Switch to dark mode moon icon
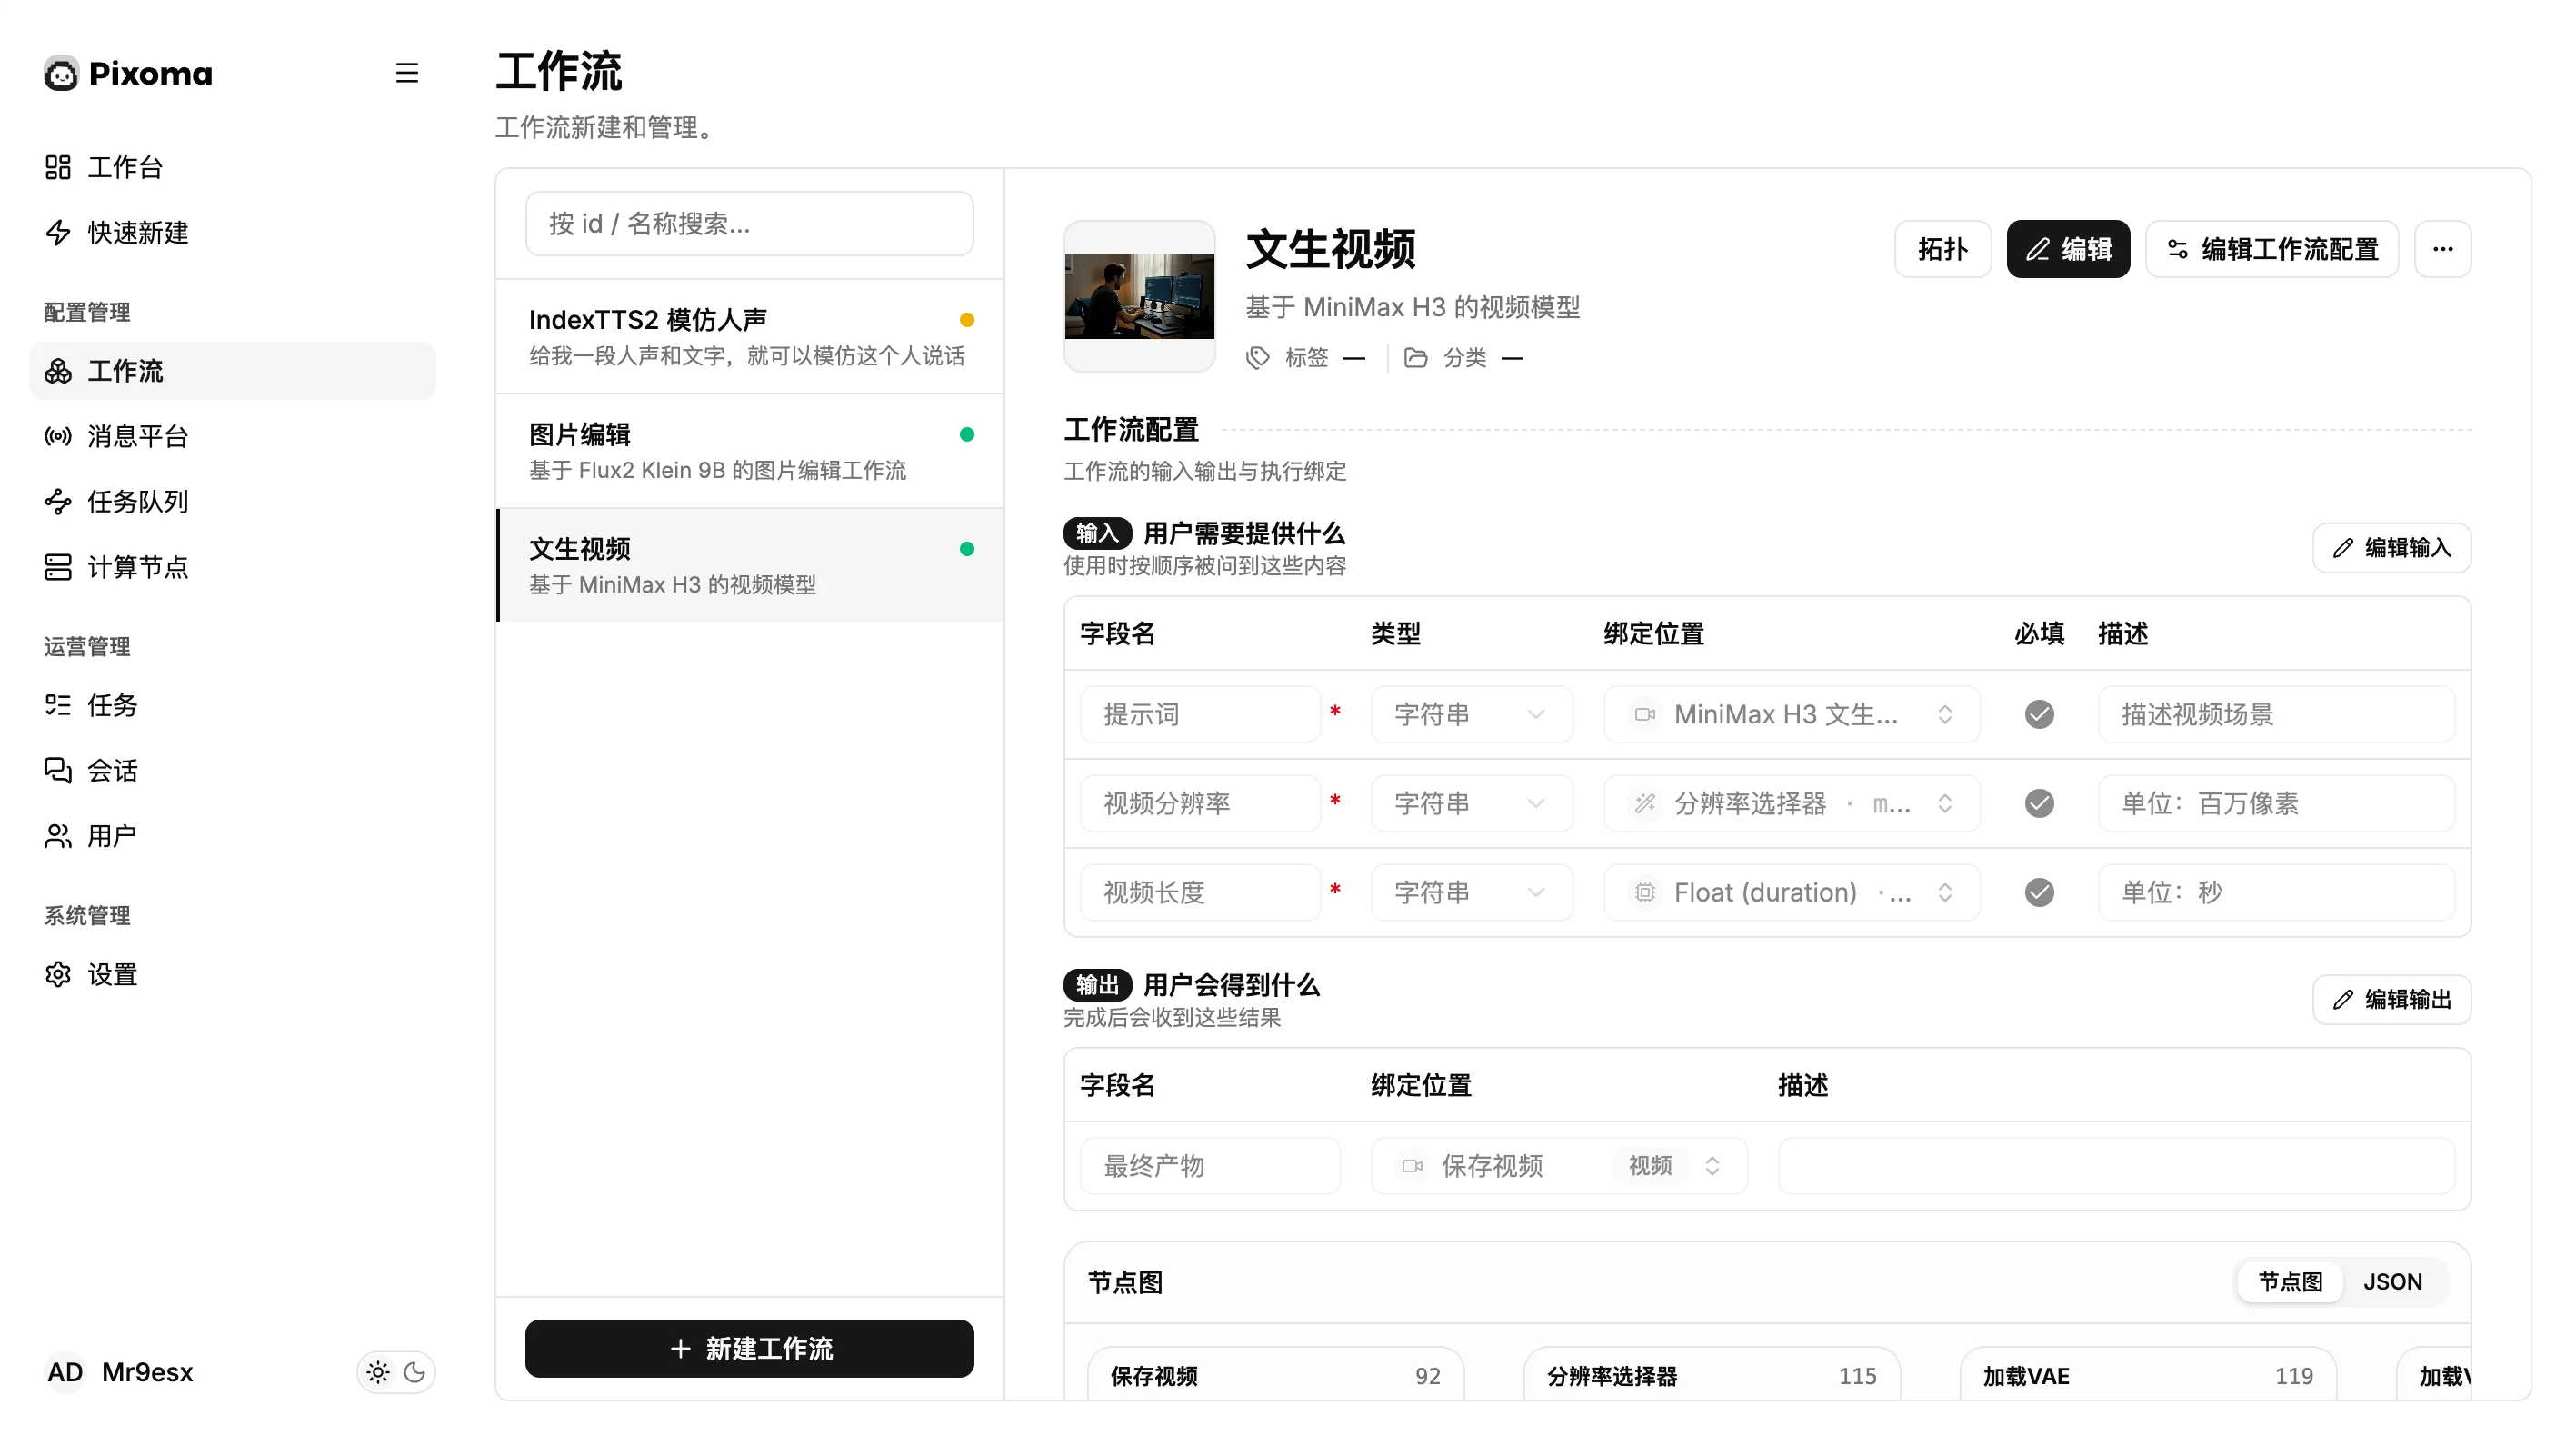 click(x=414, y=1372)
